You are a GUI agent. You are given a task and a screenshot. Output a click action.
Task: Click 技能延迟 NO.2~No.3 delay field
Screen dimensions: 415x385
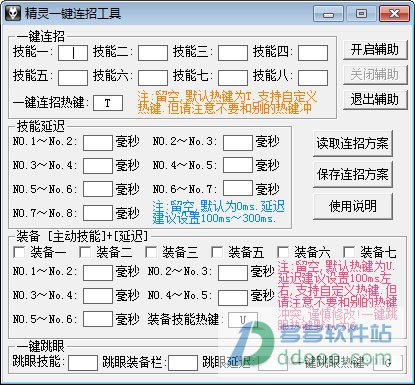pyautogui.click(x=238, y=143)
